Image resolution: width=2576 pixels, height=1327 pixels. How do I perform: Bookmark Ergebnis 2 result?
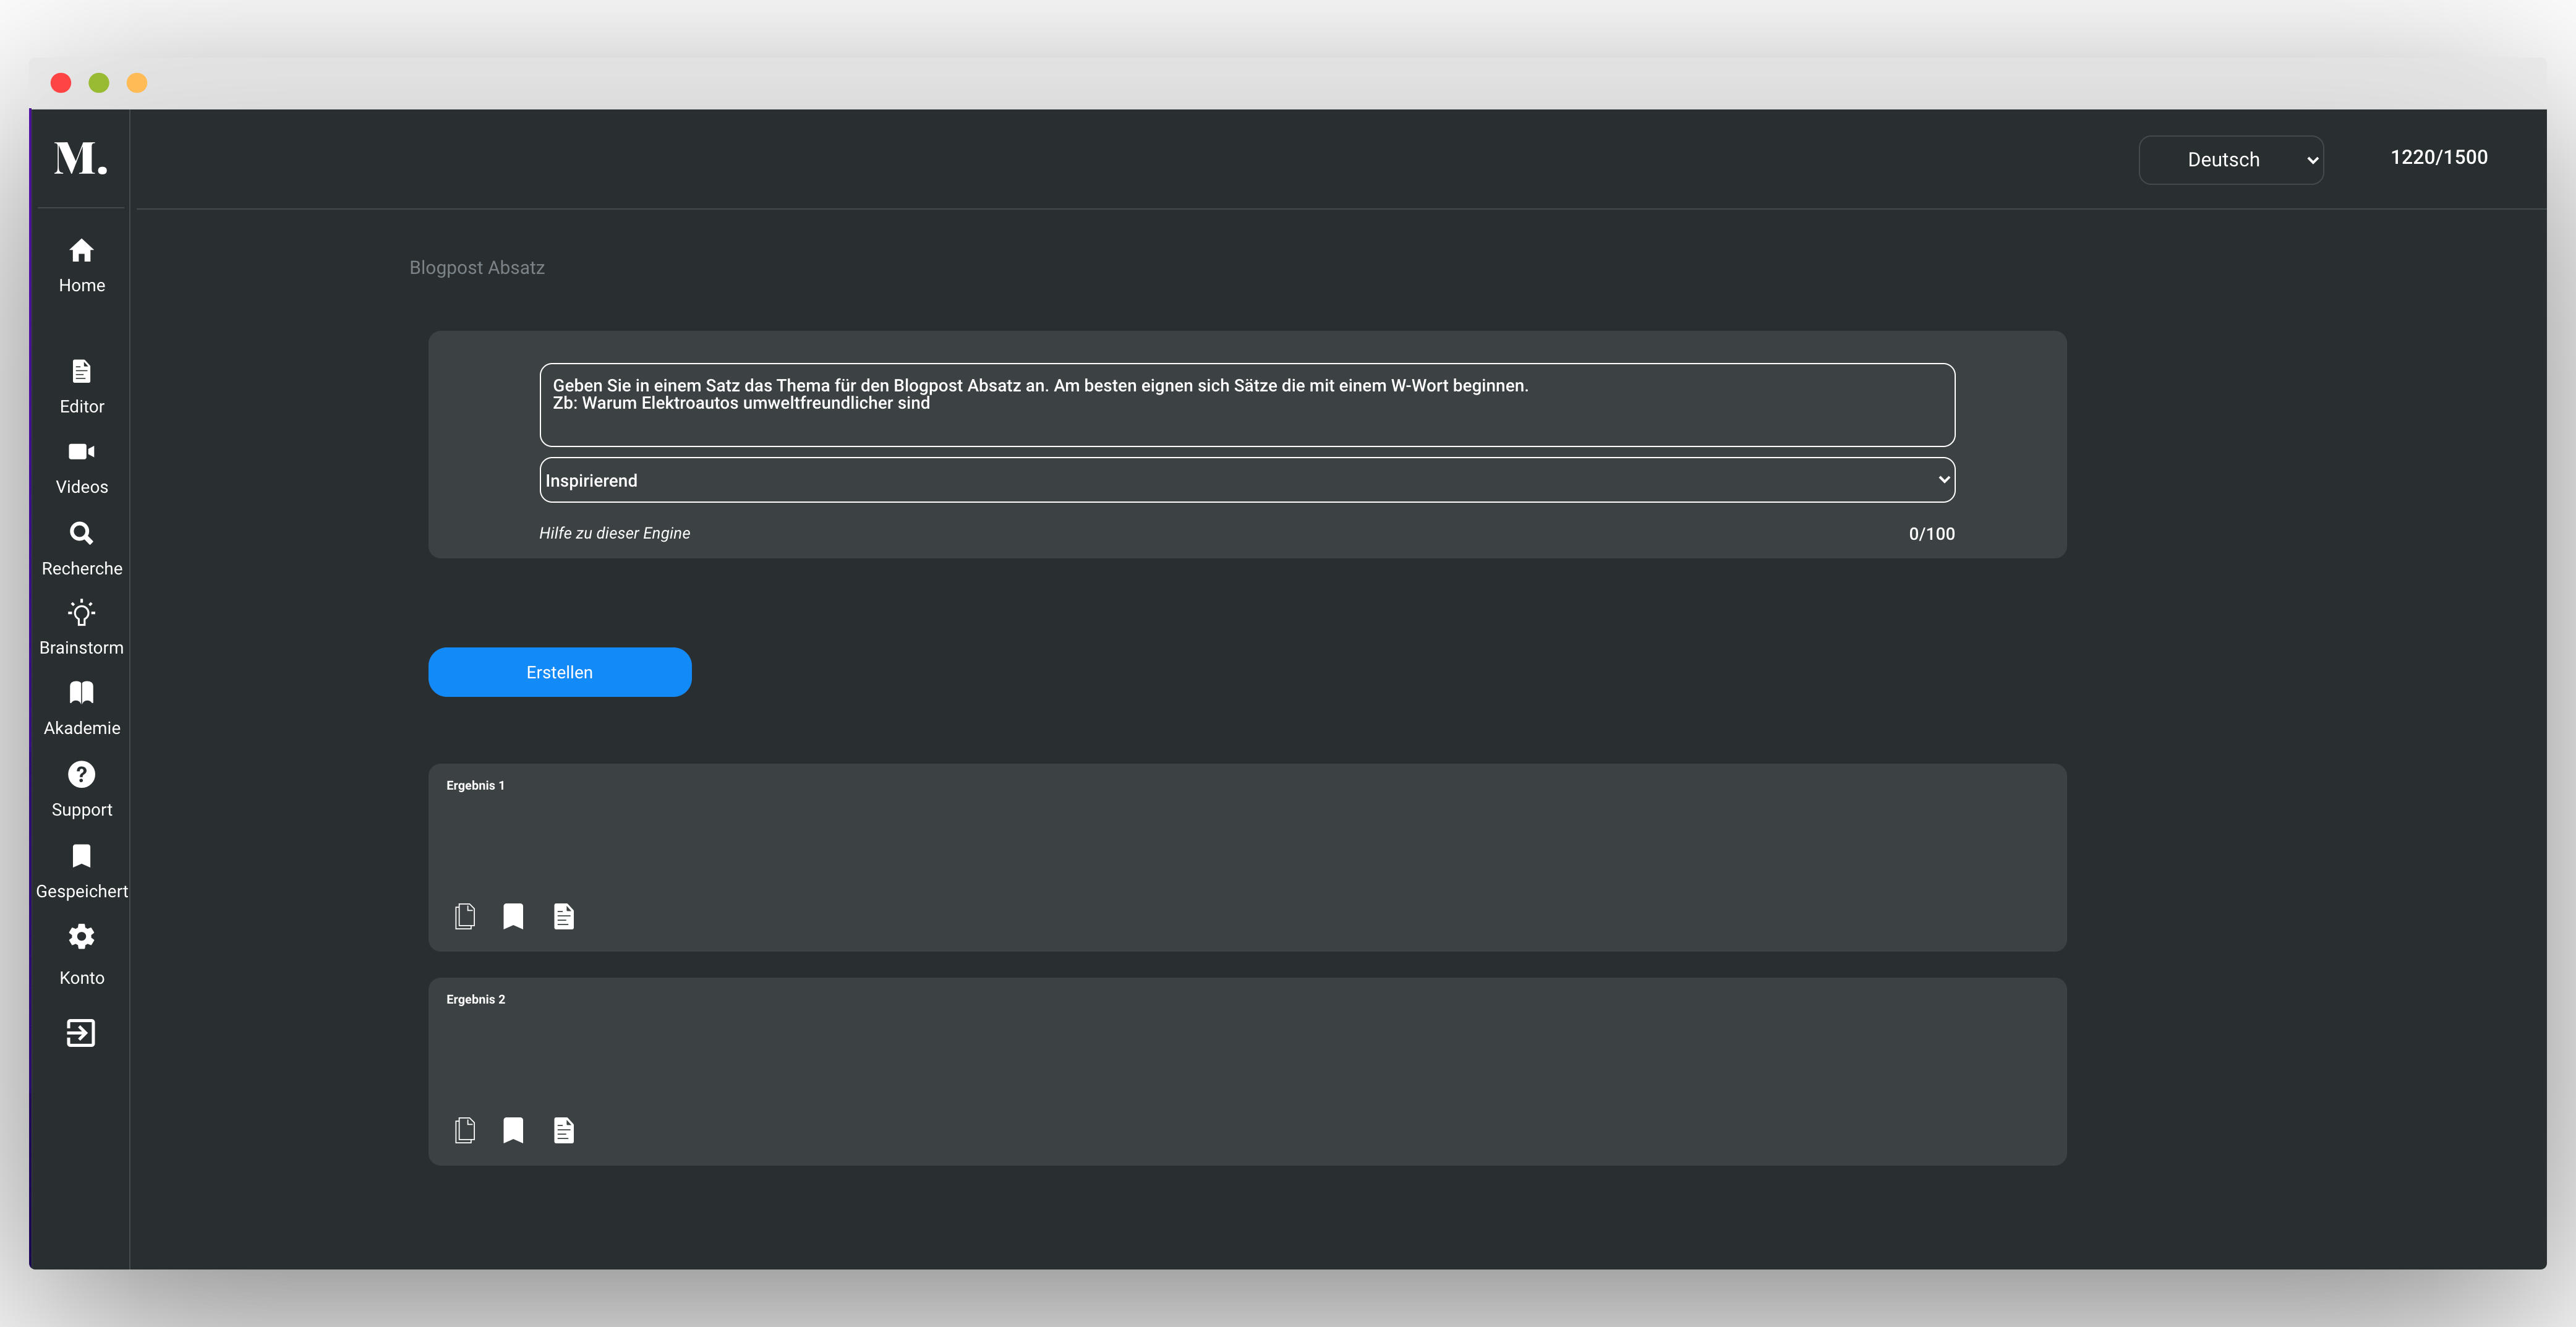pos(513,1130)
